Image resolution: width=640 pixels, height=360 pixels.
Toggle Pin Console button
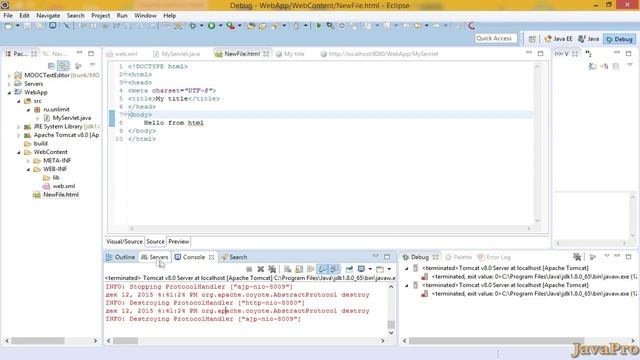pos(349,269)
